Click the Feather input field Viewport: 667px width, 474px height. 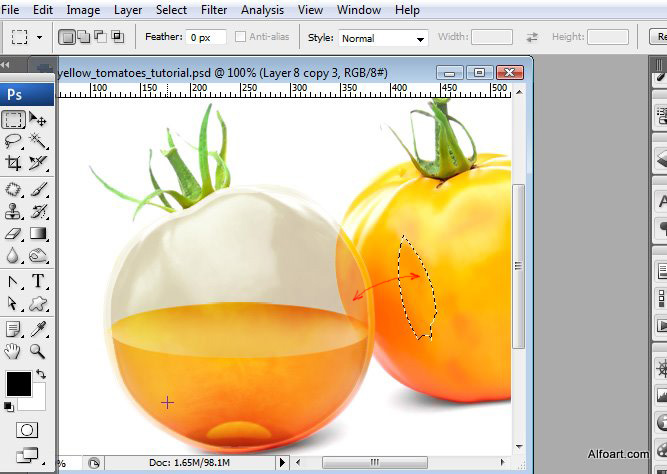pos(205,37)
